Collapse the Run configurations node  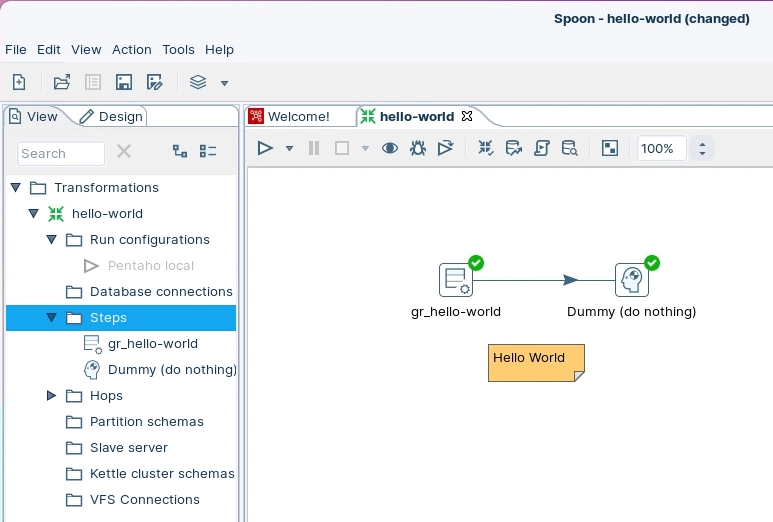pyautogui.click(x=52, y=240)
